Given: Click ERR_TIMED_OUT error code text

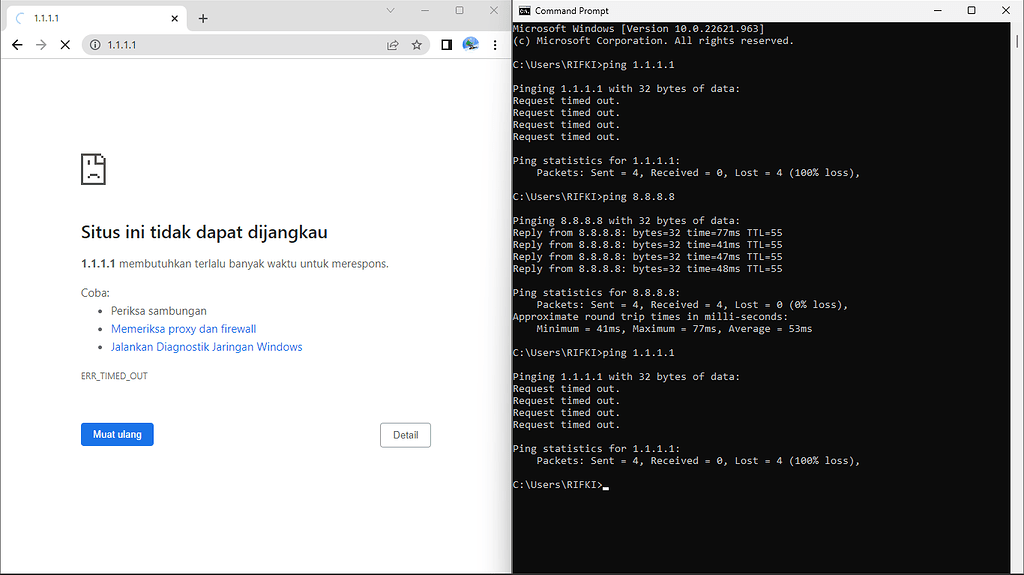Looking at the screenshot, I should [114, 376].
